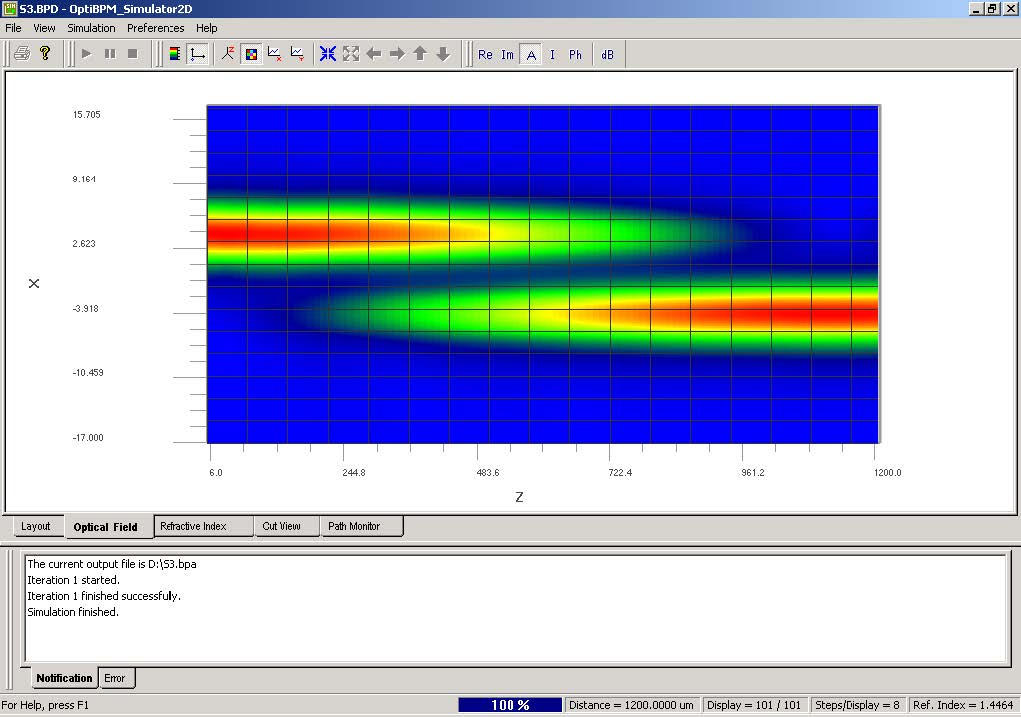Open the Simulation menu
Image resolution: width=1021 pixels, height=717 pixels.
click(x=91, y=28)
